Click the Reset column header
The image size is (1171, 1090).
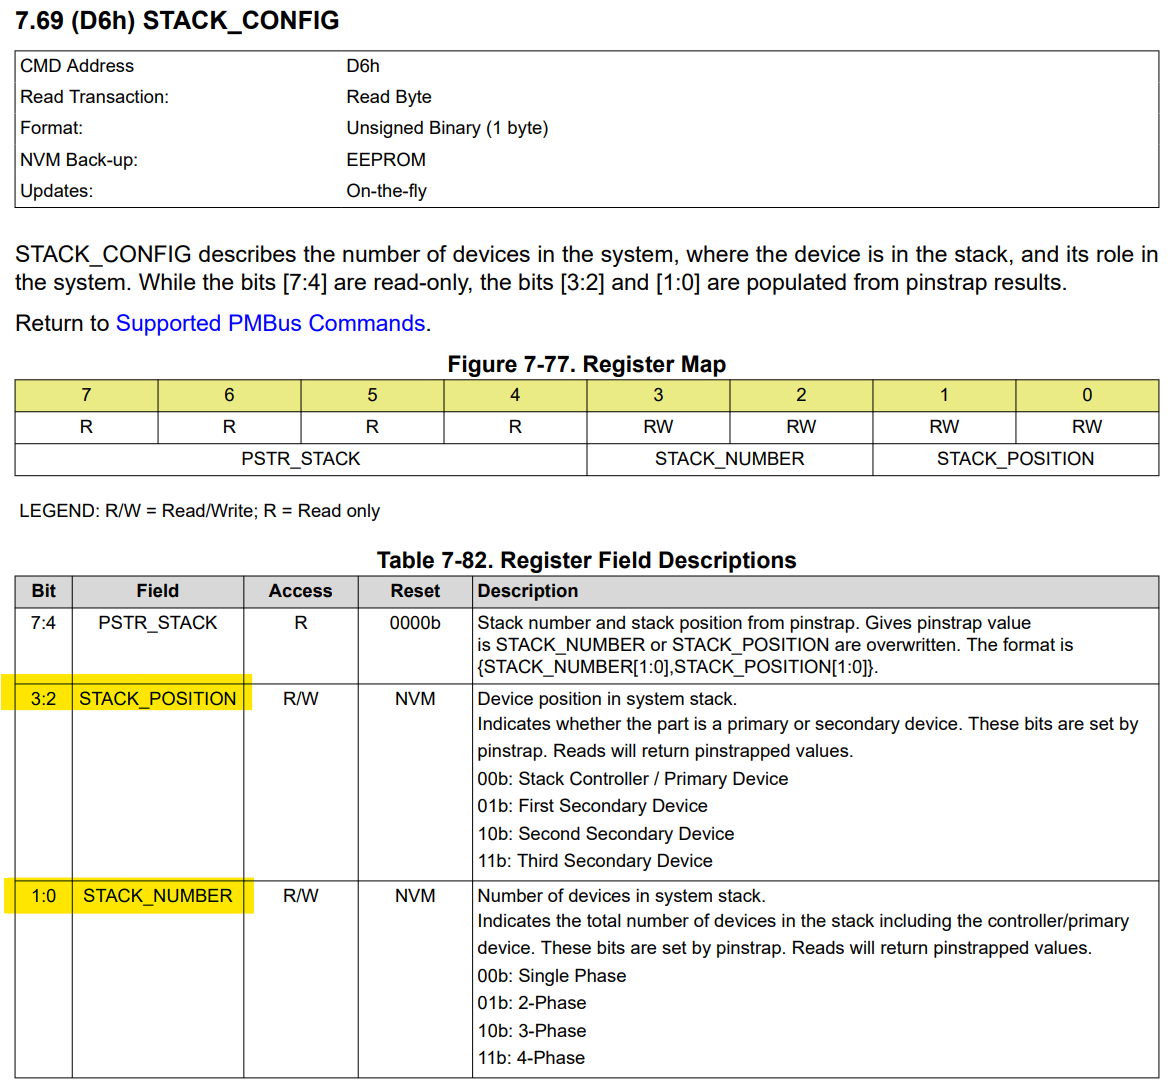(x=415, y=591)
